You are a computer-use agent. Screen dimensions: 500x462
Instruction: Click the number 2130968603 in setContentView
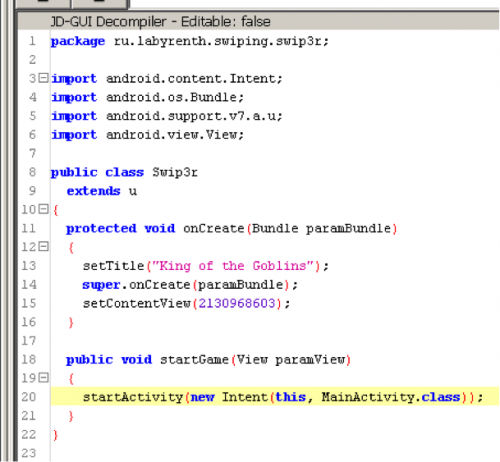pos(237,303)
